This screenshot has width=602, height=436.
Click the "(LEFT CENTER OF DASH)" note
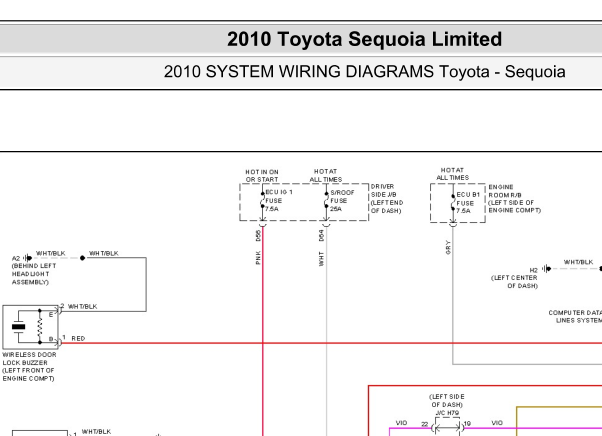(514, 282)
